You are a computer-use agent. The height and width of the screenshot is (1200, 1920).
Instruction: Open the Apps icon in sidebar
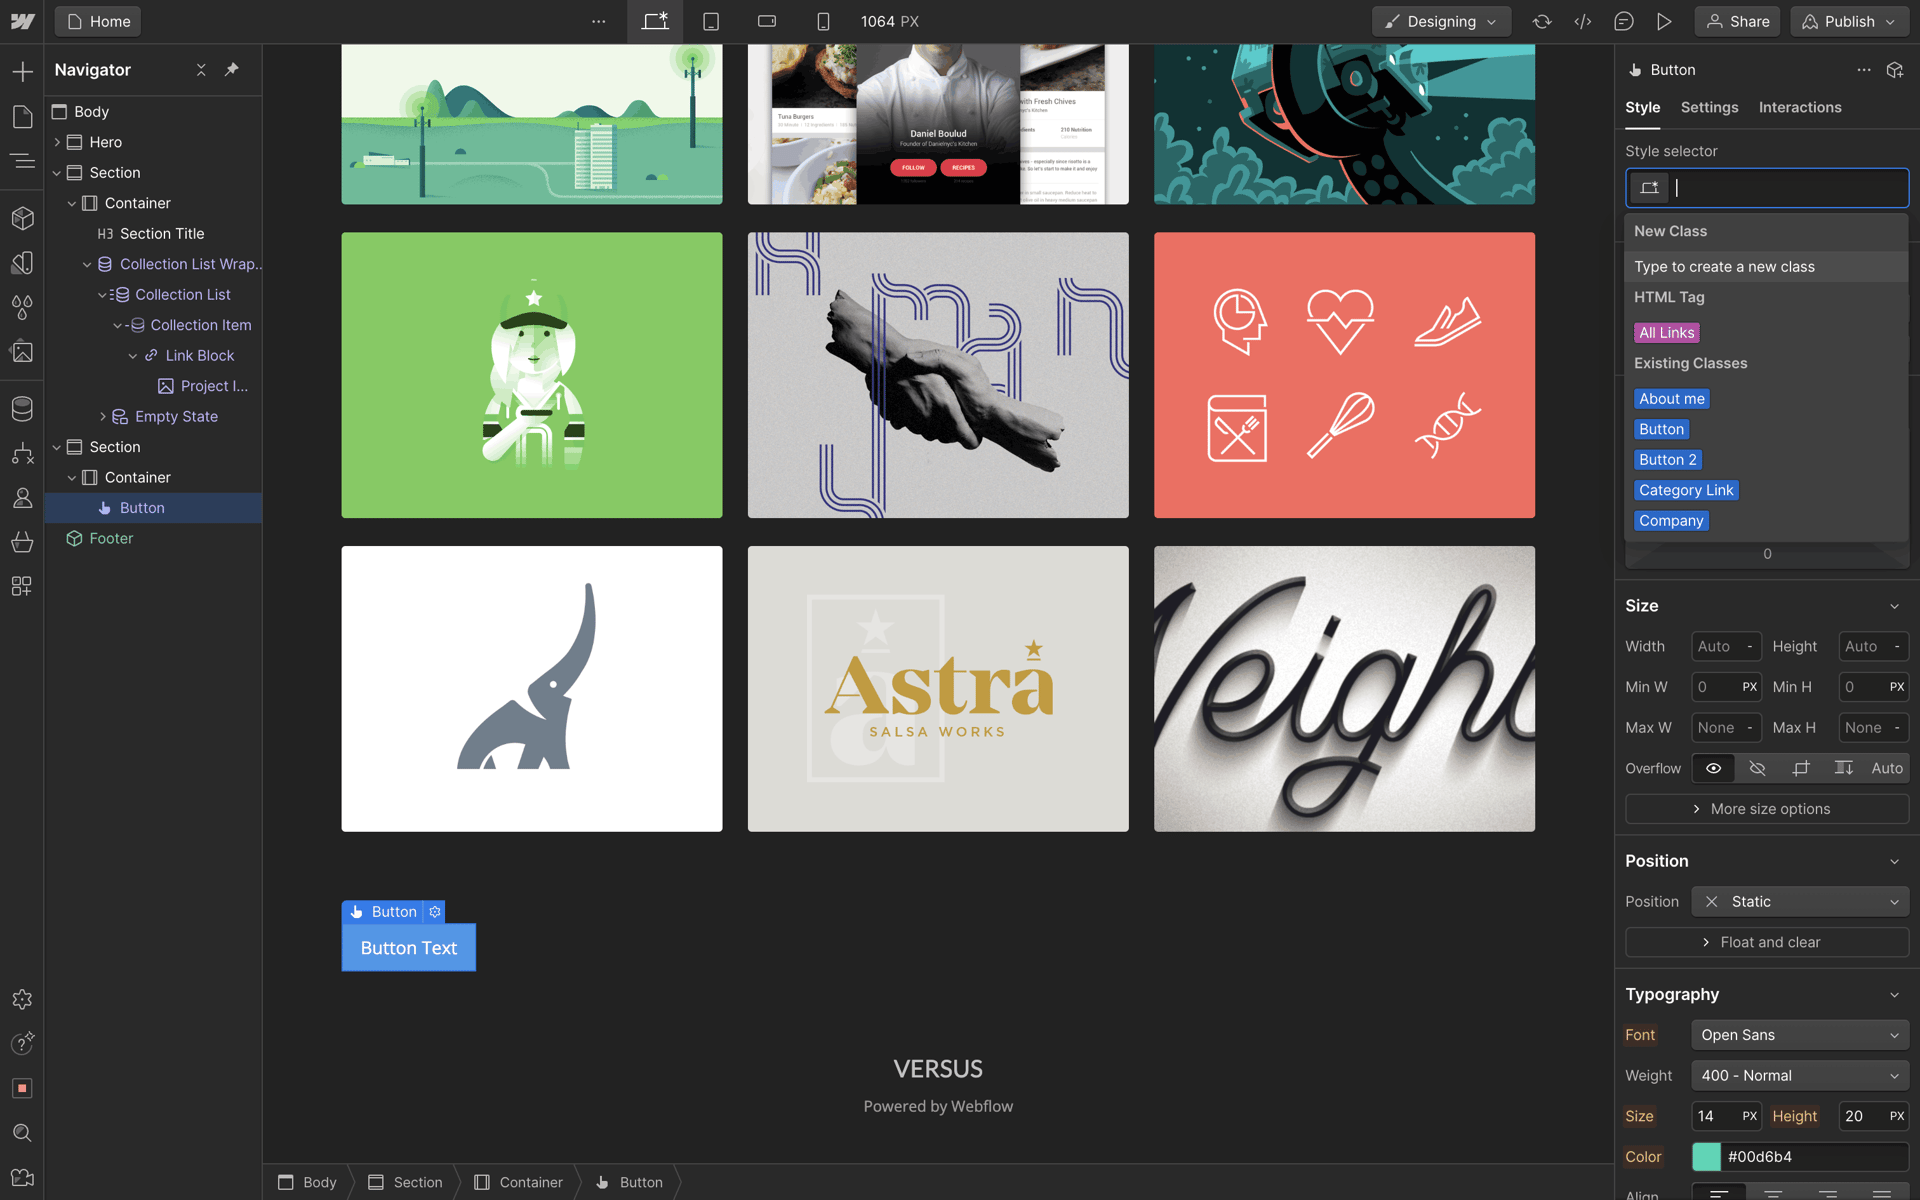point(22,586)
